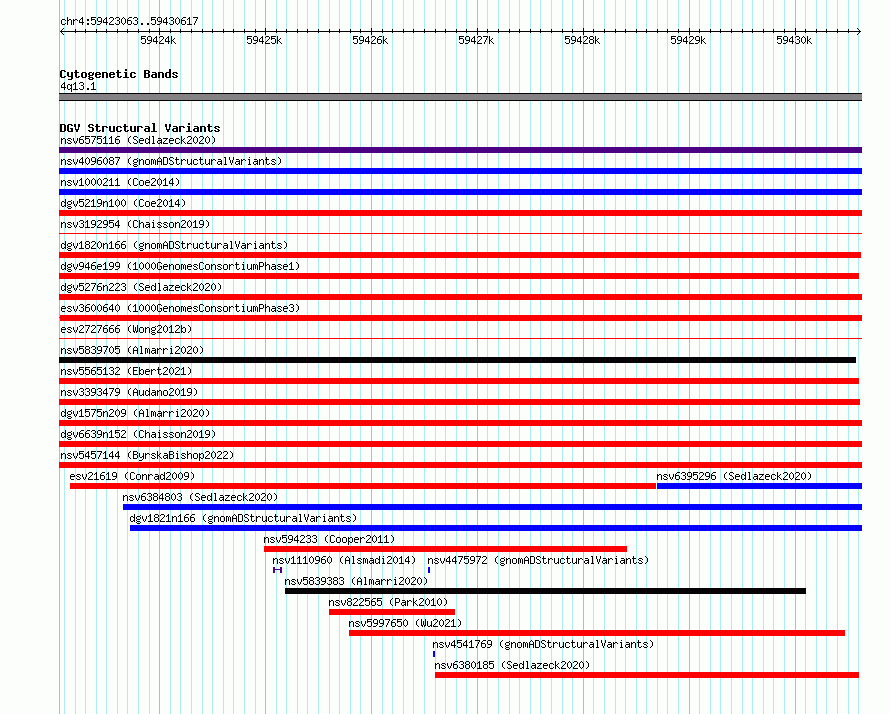Select esv2727666 (Wong2012b) label

[126, 329]
